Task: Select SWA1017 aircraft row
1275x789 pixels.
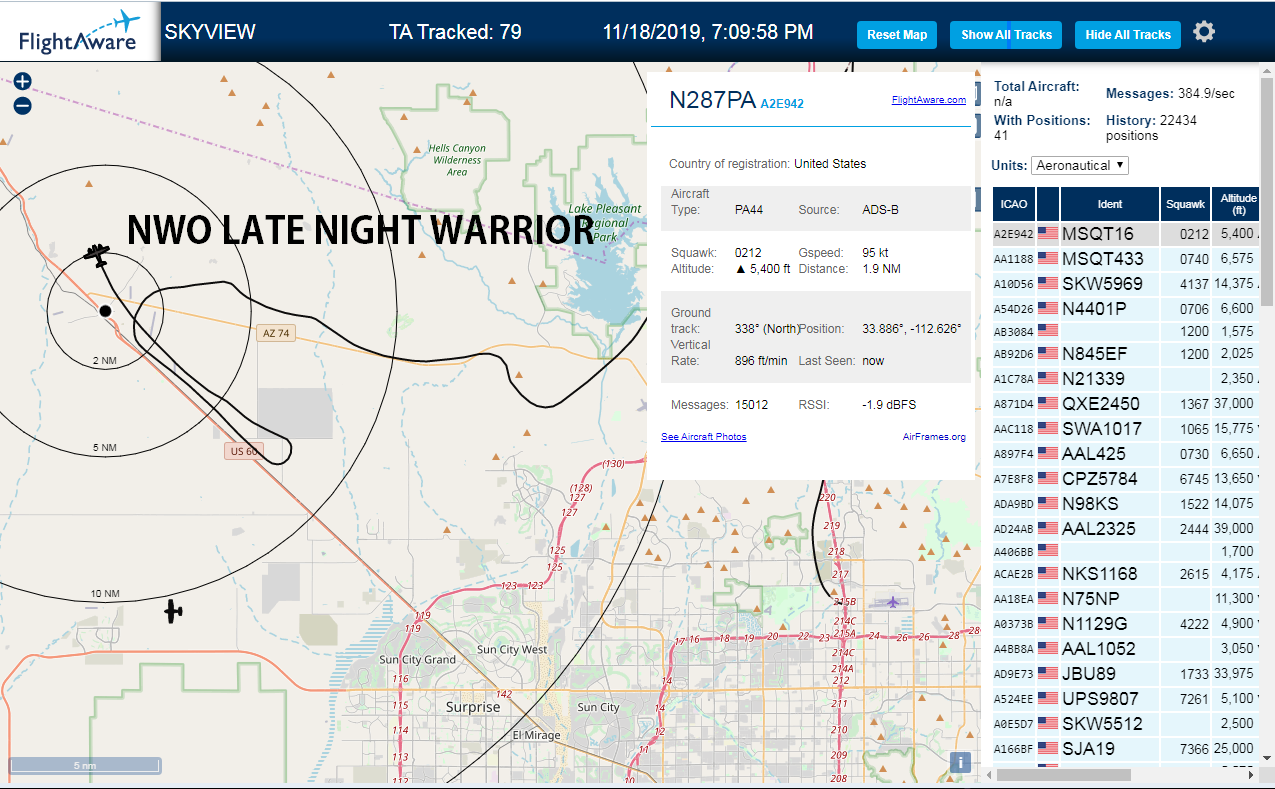Action: [x=1126, y=429]
